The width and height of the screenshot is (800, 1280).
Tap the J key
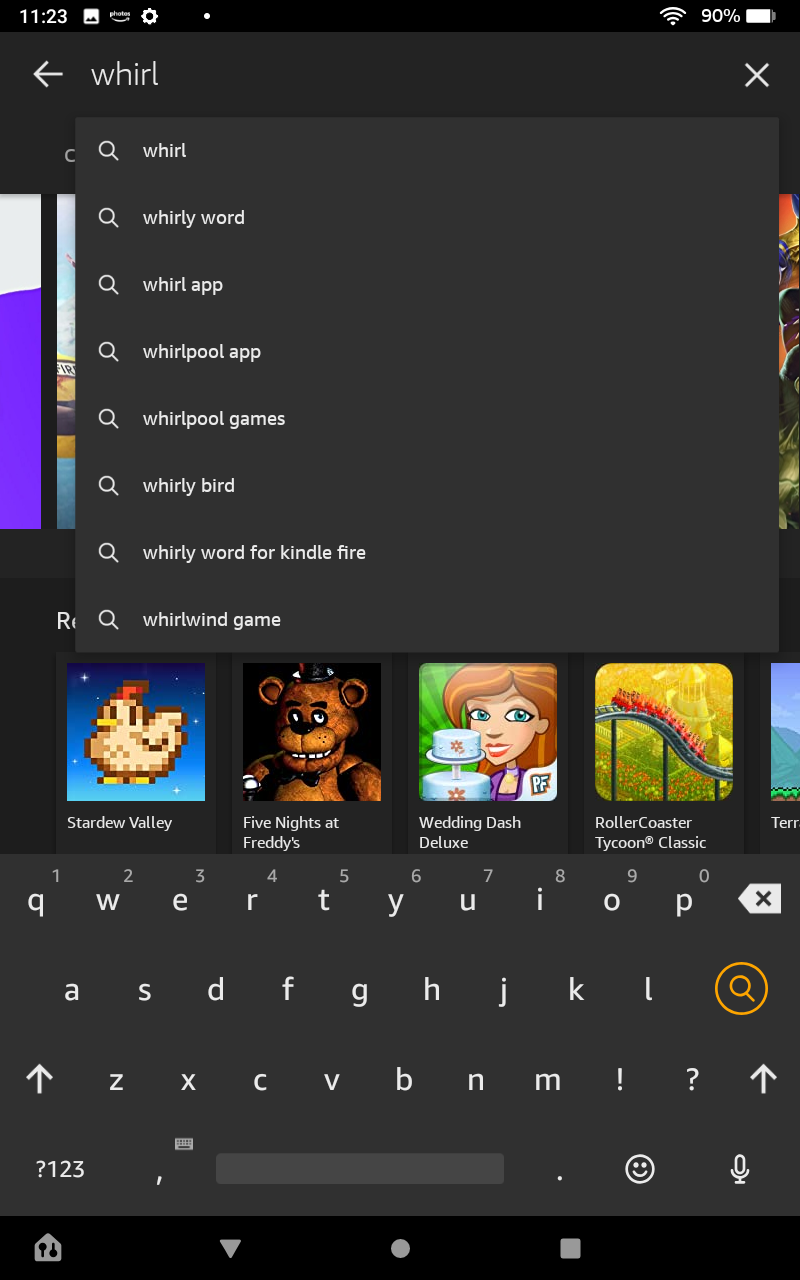point(504,990)
